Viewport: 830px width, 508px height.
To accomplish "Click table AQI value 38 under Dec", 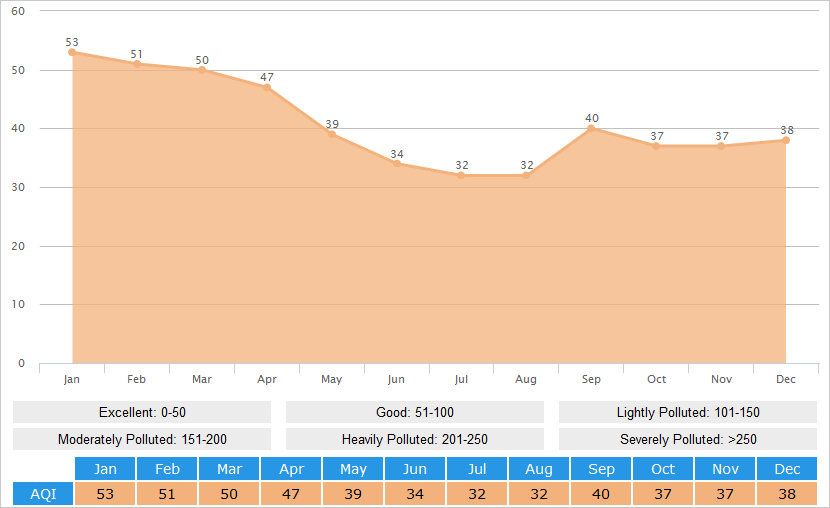I will (x=787, y=494).
